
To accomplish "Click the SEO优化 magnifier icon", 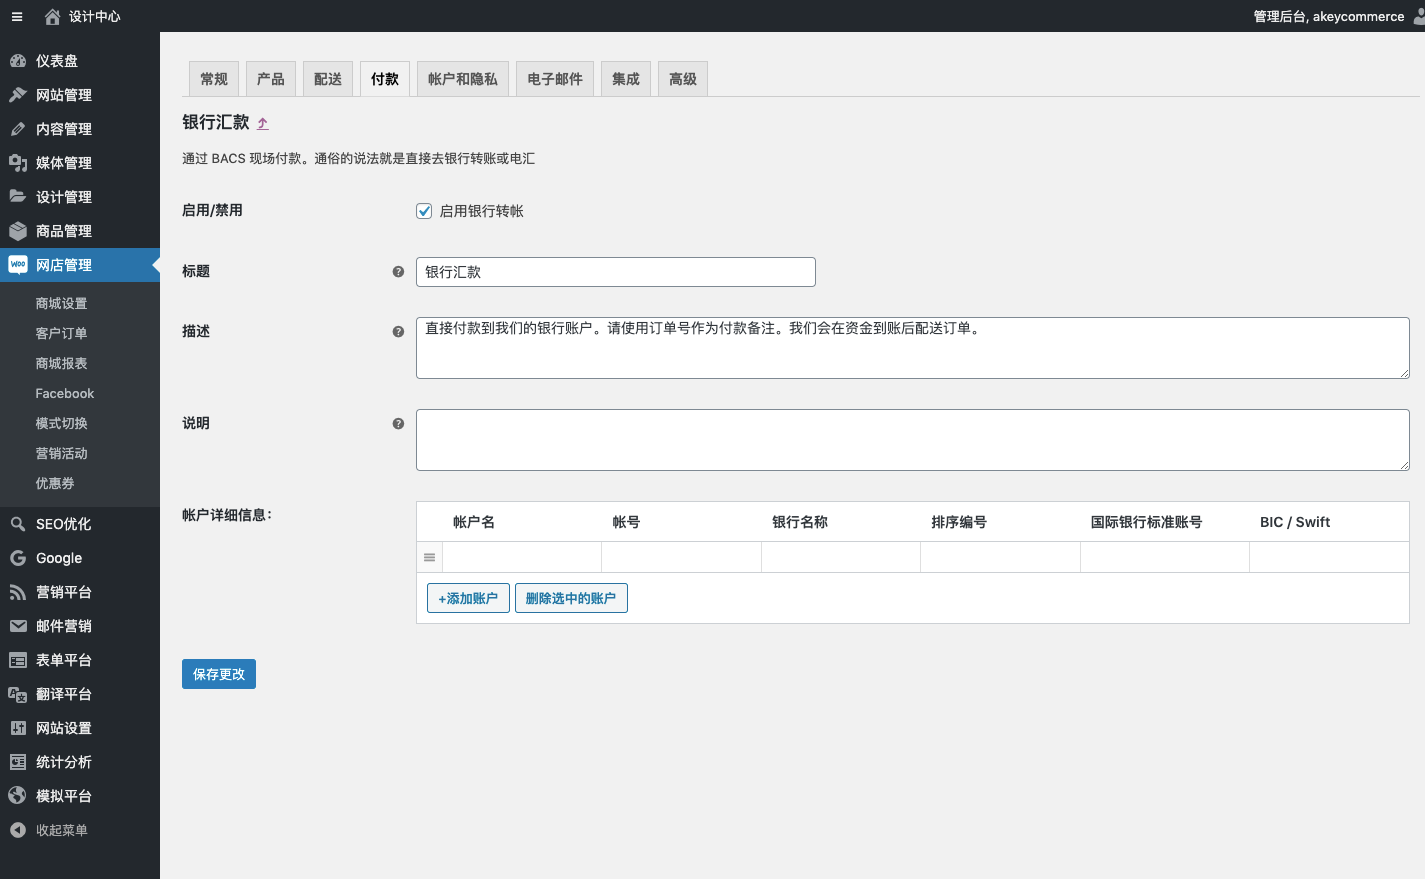I will [x=18, y=524].
